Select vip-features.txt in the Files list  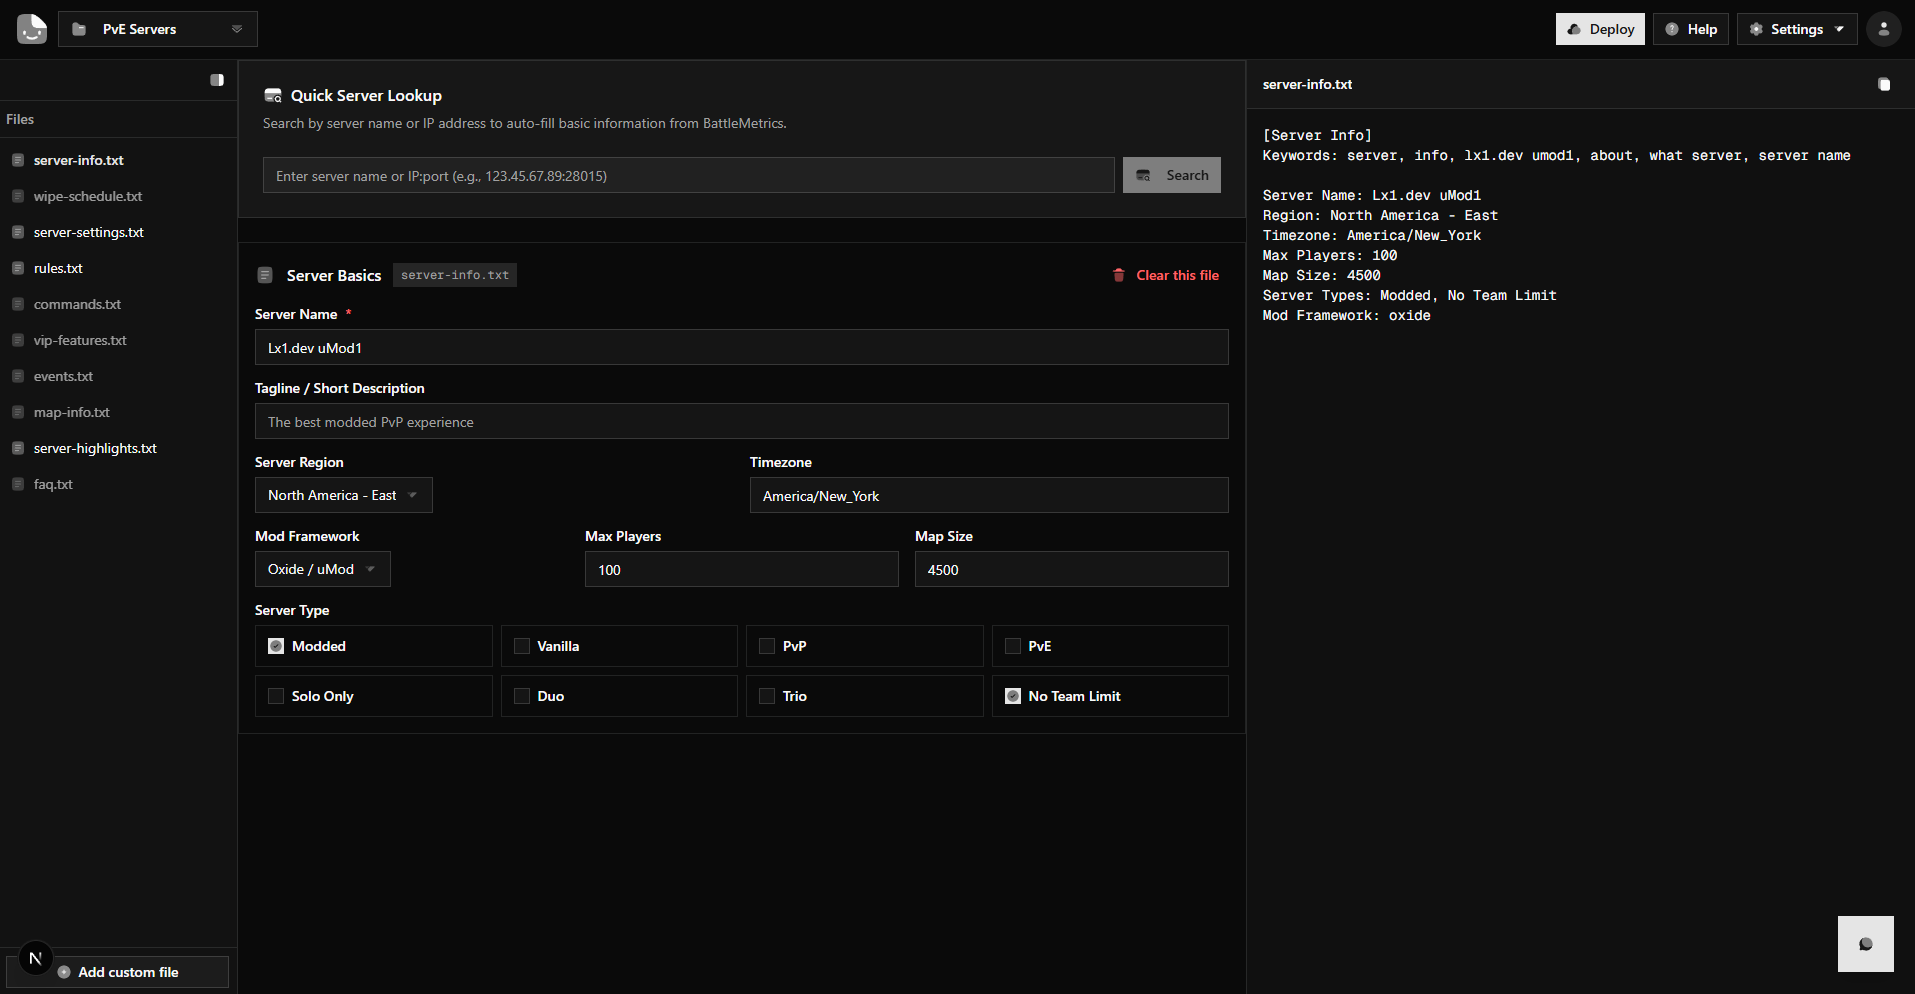click(80, 340)
